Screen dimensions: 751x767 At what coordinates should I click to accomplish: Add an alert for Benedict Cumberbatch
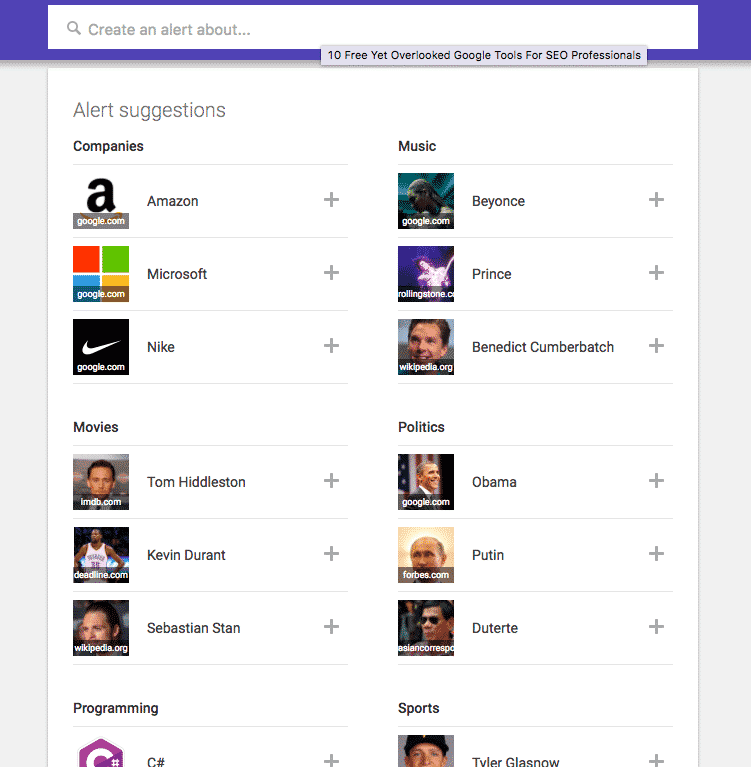click(x=656, y=346)
